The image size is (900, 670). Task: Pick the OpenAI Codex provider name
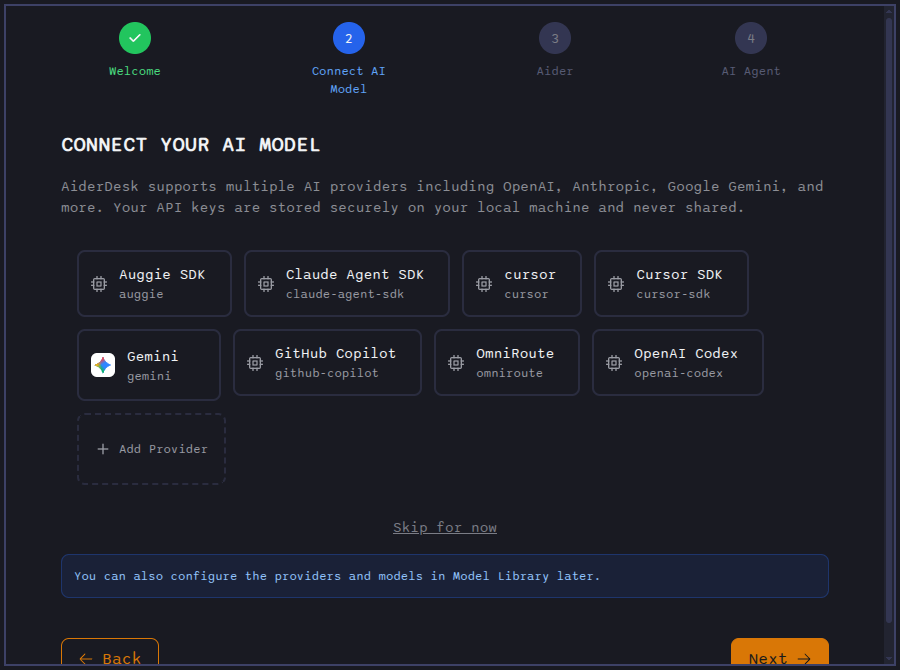[x=685, y=354]
